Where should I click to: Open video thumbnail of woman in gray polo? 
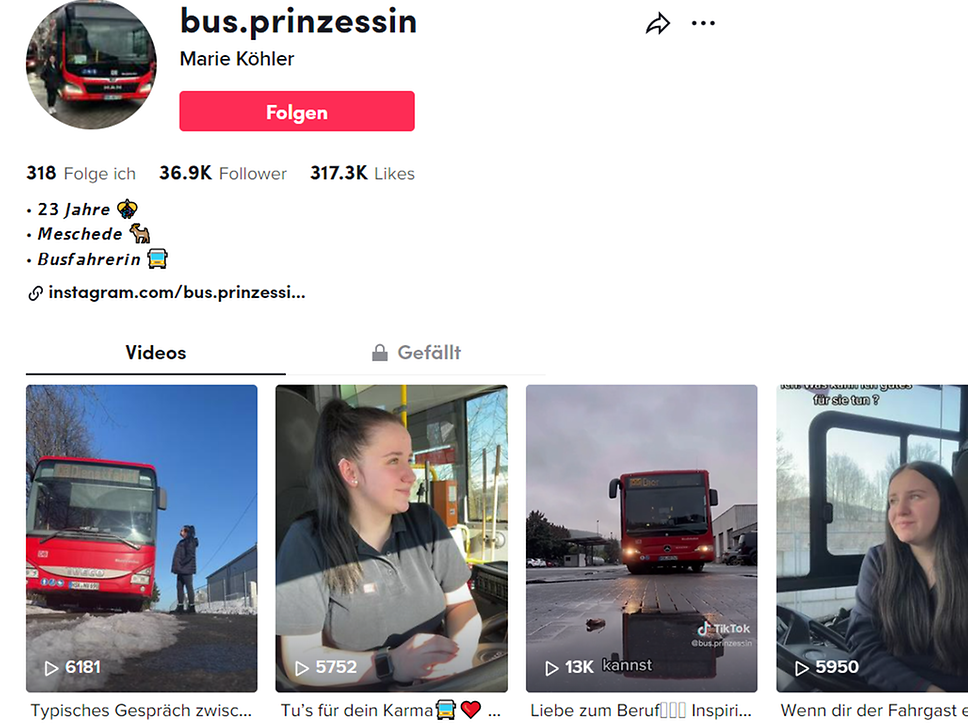click(391, 538)
